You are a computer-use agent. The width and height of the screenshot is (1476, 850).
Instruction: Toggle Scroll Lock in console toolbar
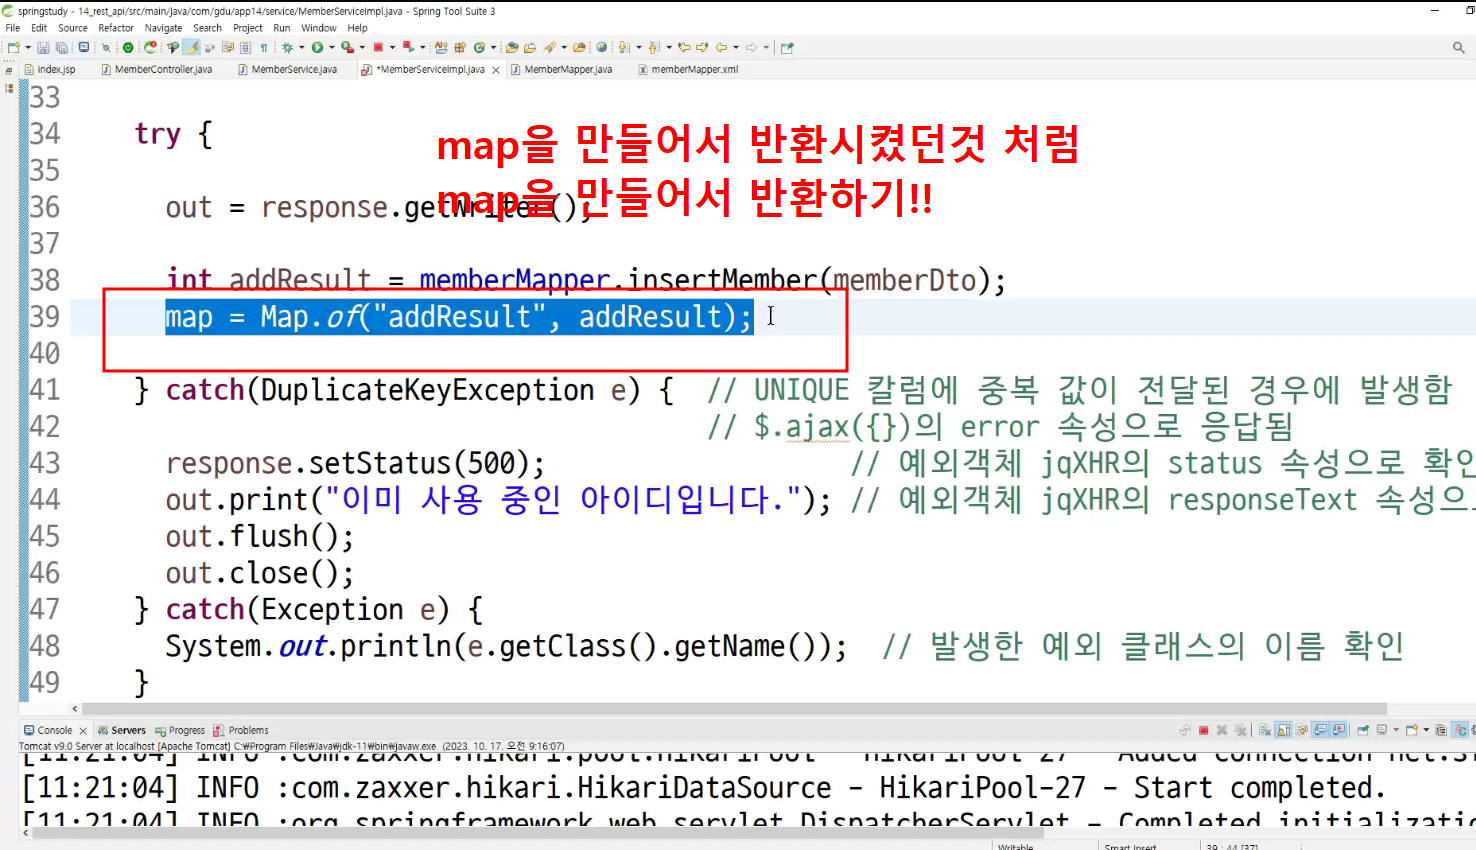click(1284, 730)
